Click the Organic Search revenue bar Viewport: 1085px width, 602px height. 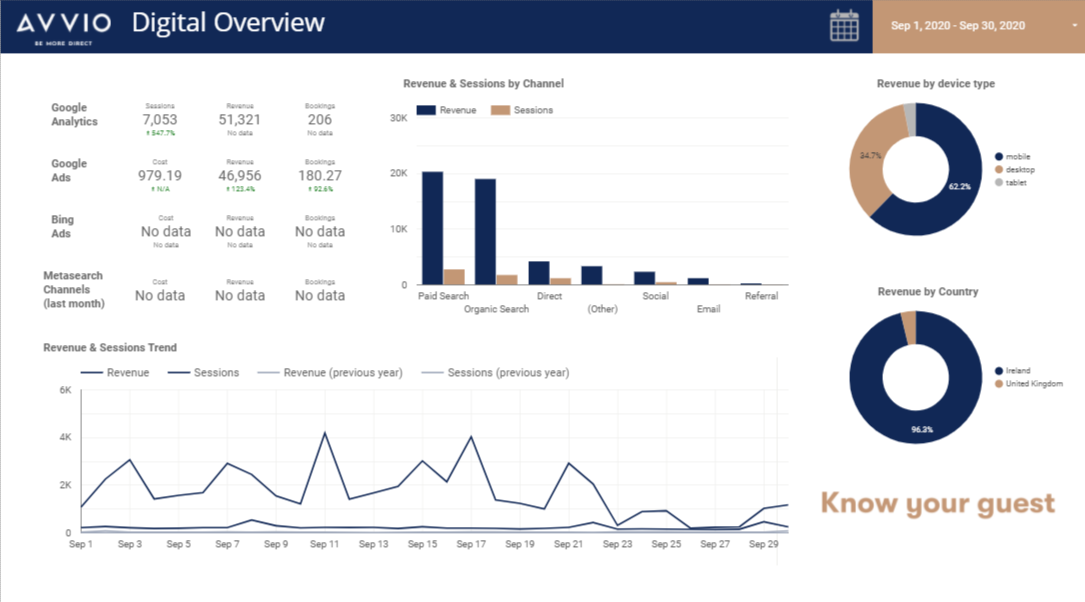[485, 231]
